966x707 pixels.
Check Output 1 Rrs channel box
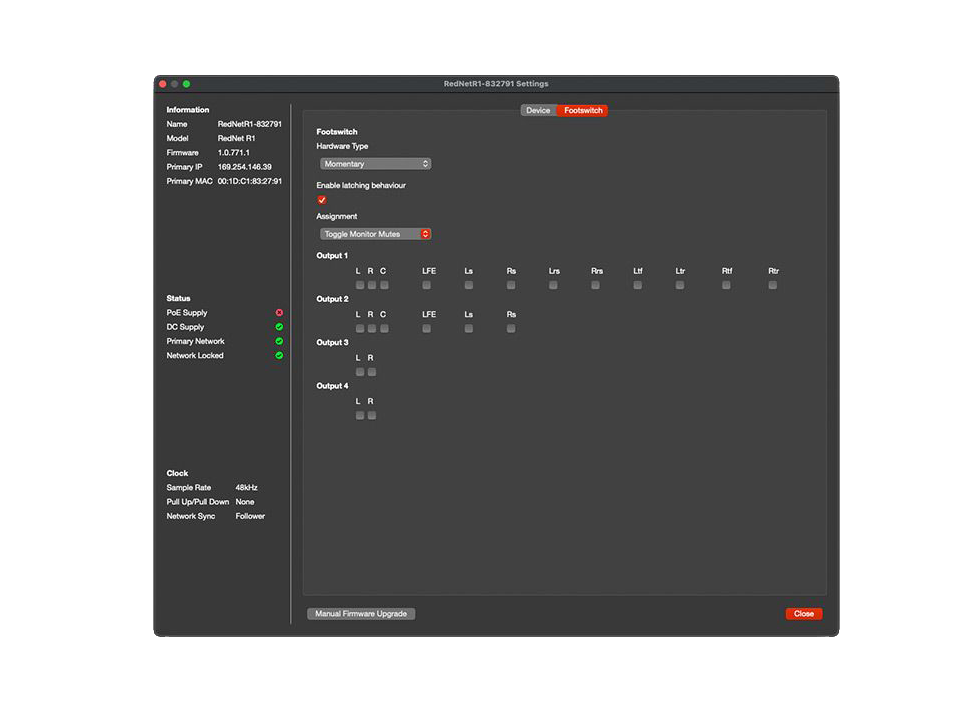click(x=595, y=285)
